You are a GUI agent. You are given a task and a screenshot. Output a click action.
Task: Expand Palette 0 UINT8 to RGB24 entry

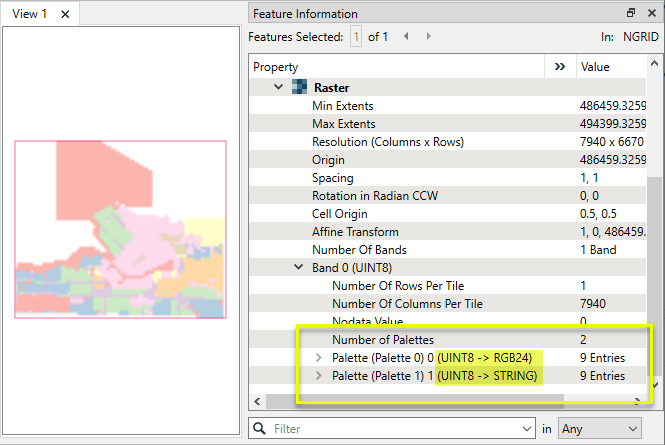[x=319, y=358]
